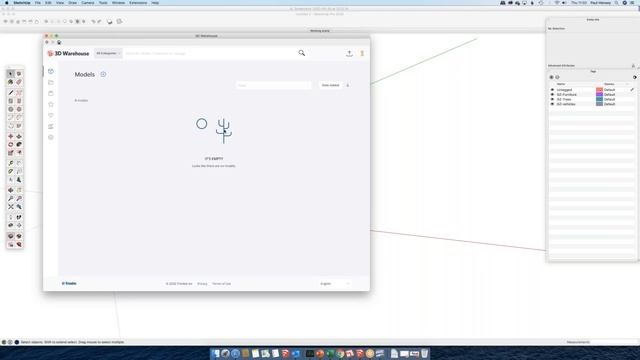Click the 3D Warehouse search magnifier
This screenshot has height=360, width=640.
[x=302, y=53]
